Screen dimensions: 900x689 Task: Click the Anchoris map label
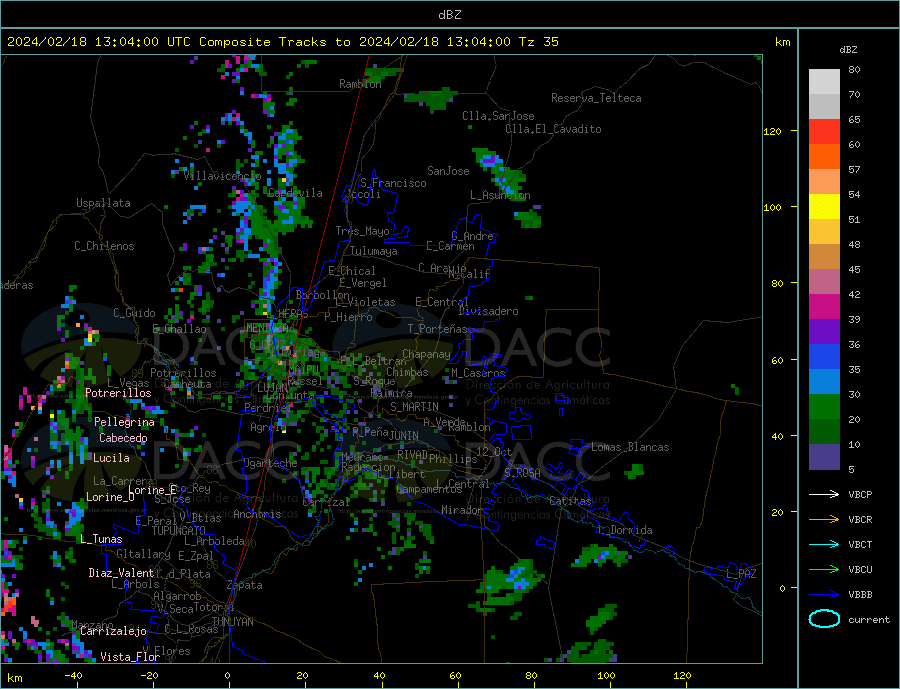[257, 514]
